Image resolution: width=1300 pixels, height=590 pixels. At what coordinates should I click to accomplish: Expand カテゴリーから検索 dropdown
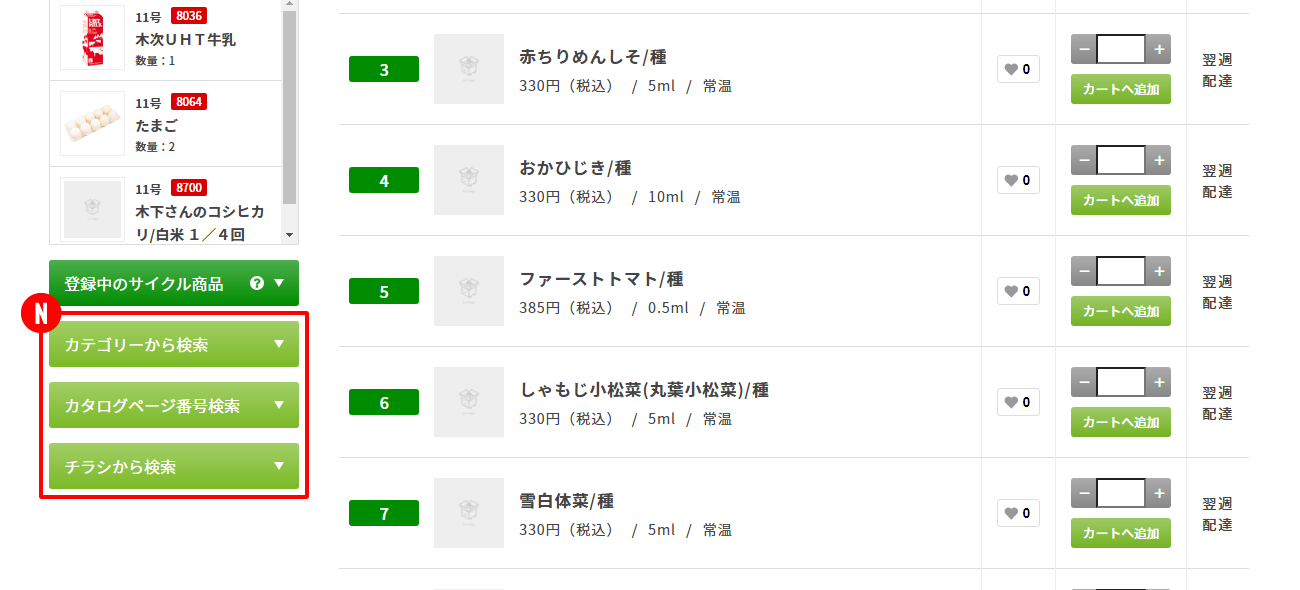point(174,344)
